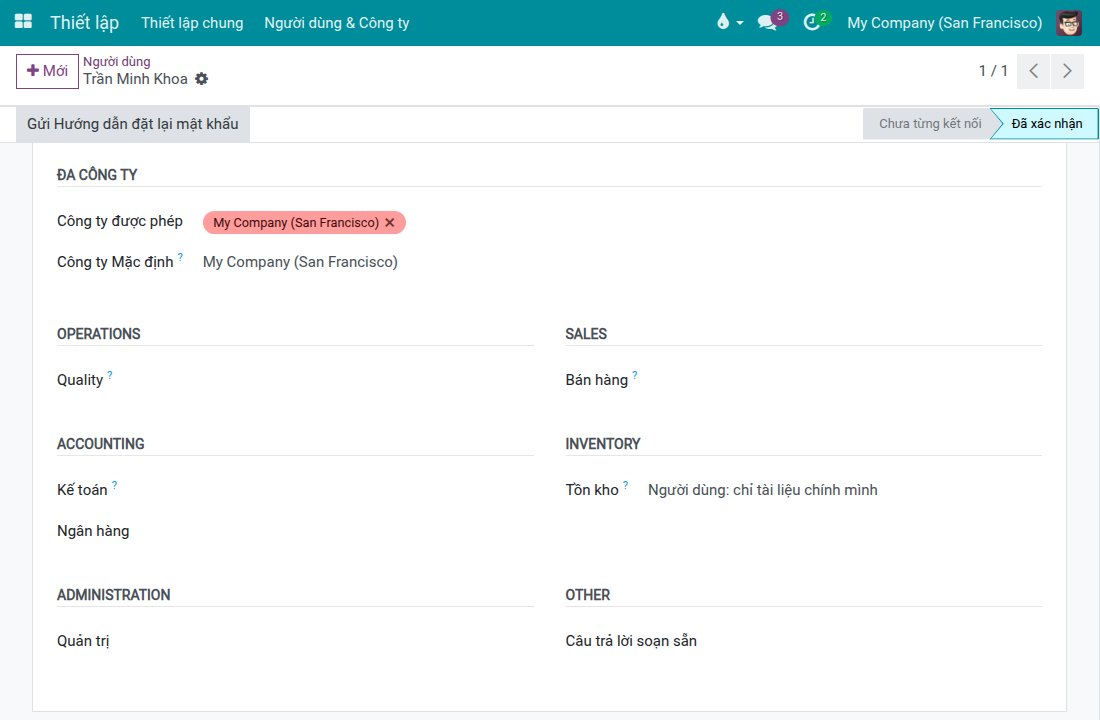Go to next record arrow
1100x720 pixels.
coord(1067,71)
